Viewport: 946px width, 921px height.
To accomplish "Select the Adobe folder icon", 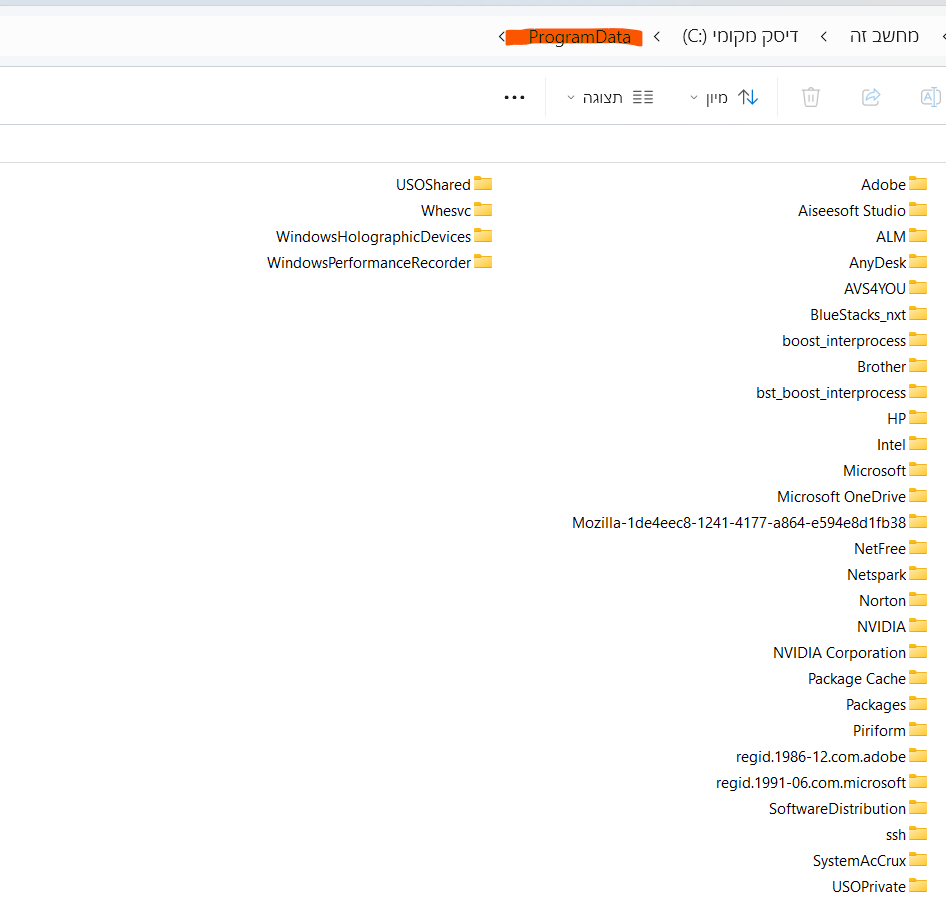I will pyautogui.click(x=918, y=184).
